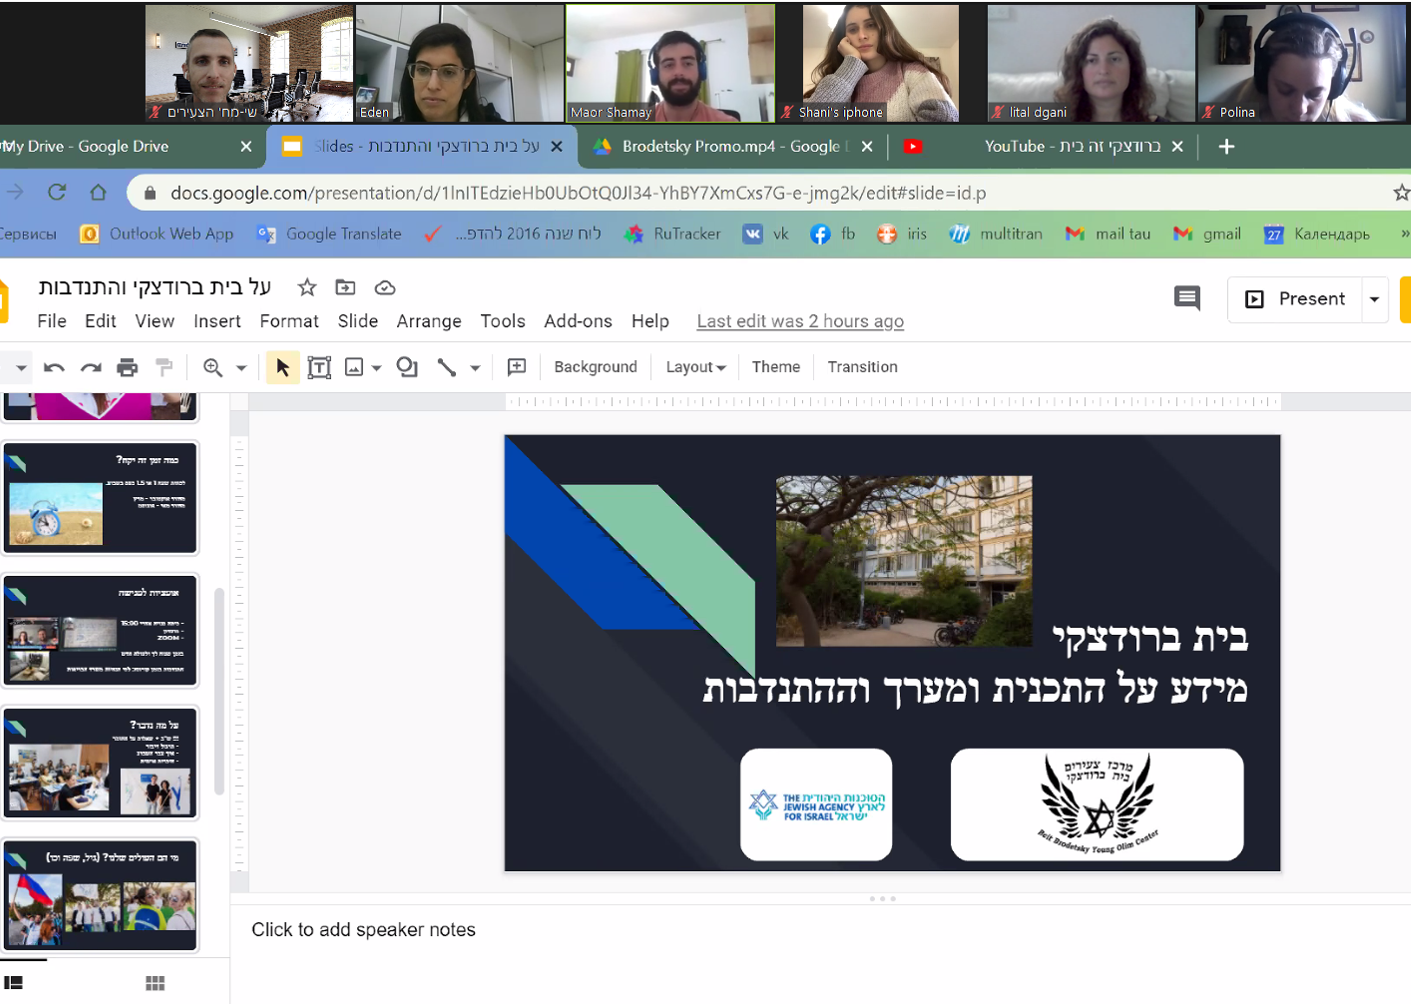This screenshot has height=1004, width=1411.
Task: Select the Text box tool
Action: point(319,368)
